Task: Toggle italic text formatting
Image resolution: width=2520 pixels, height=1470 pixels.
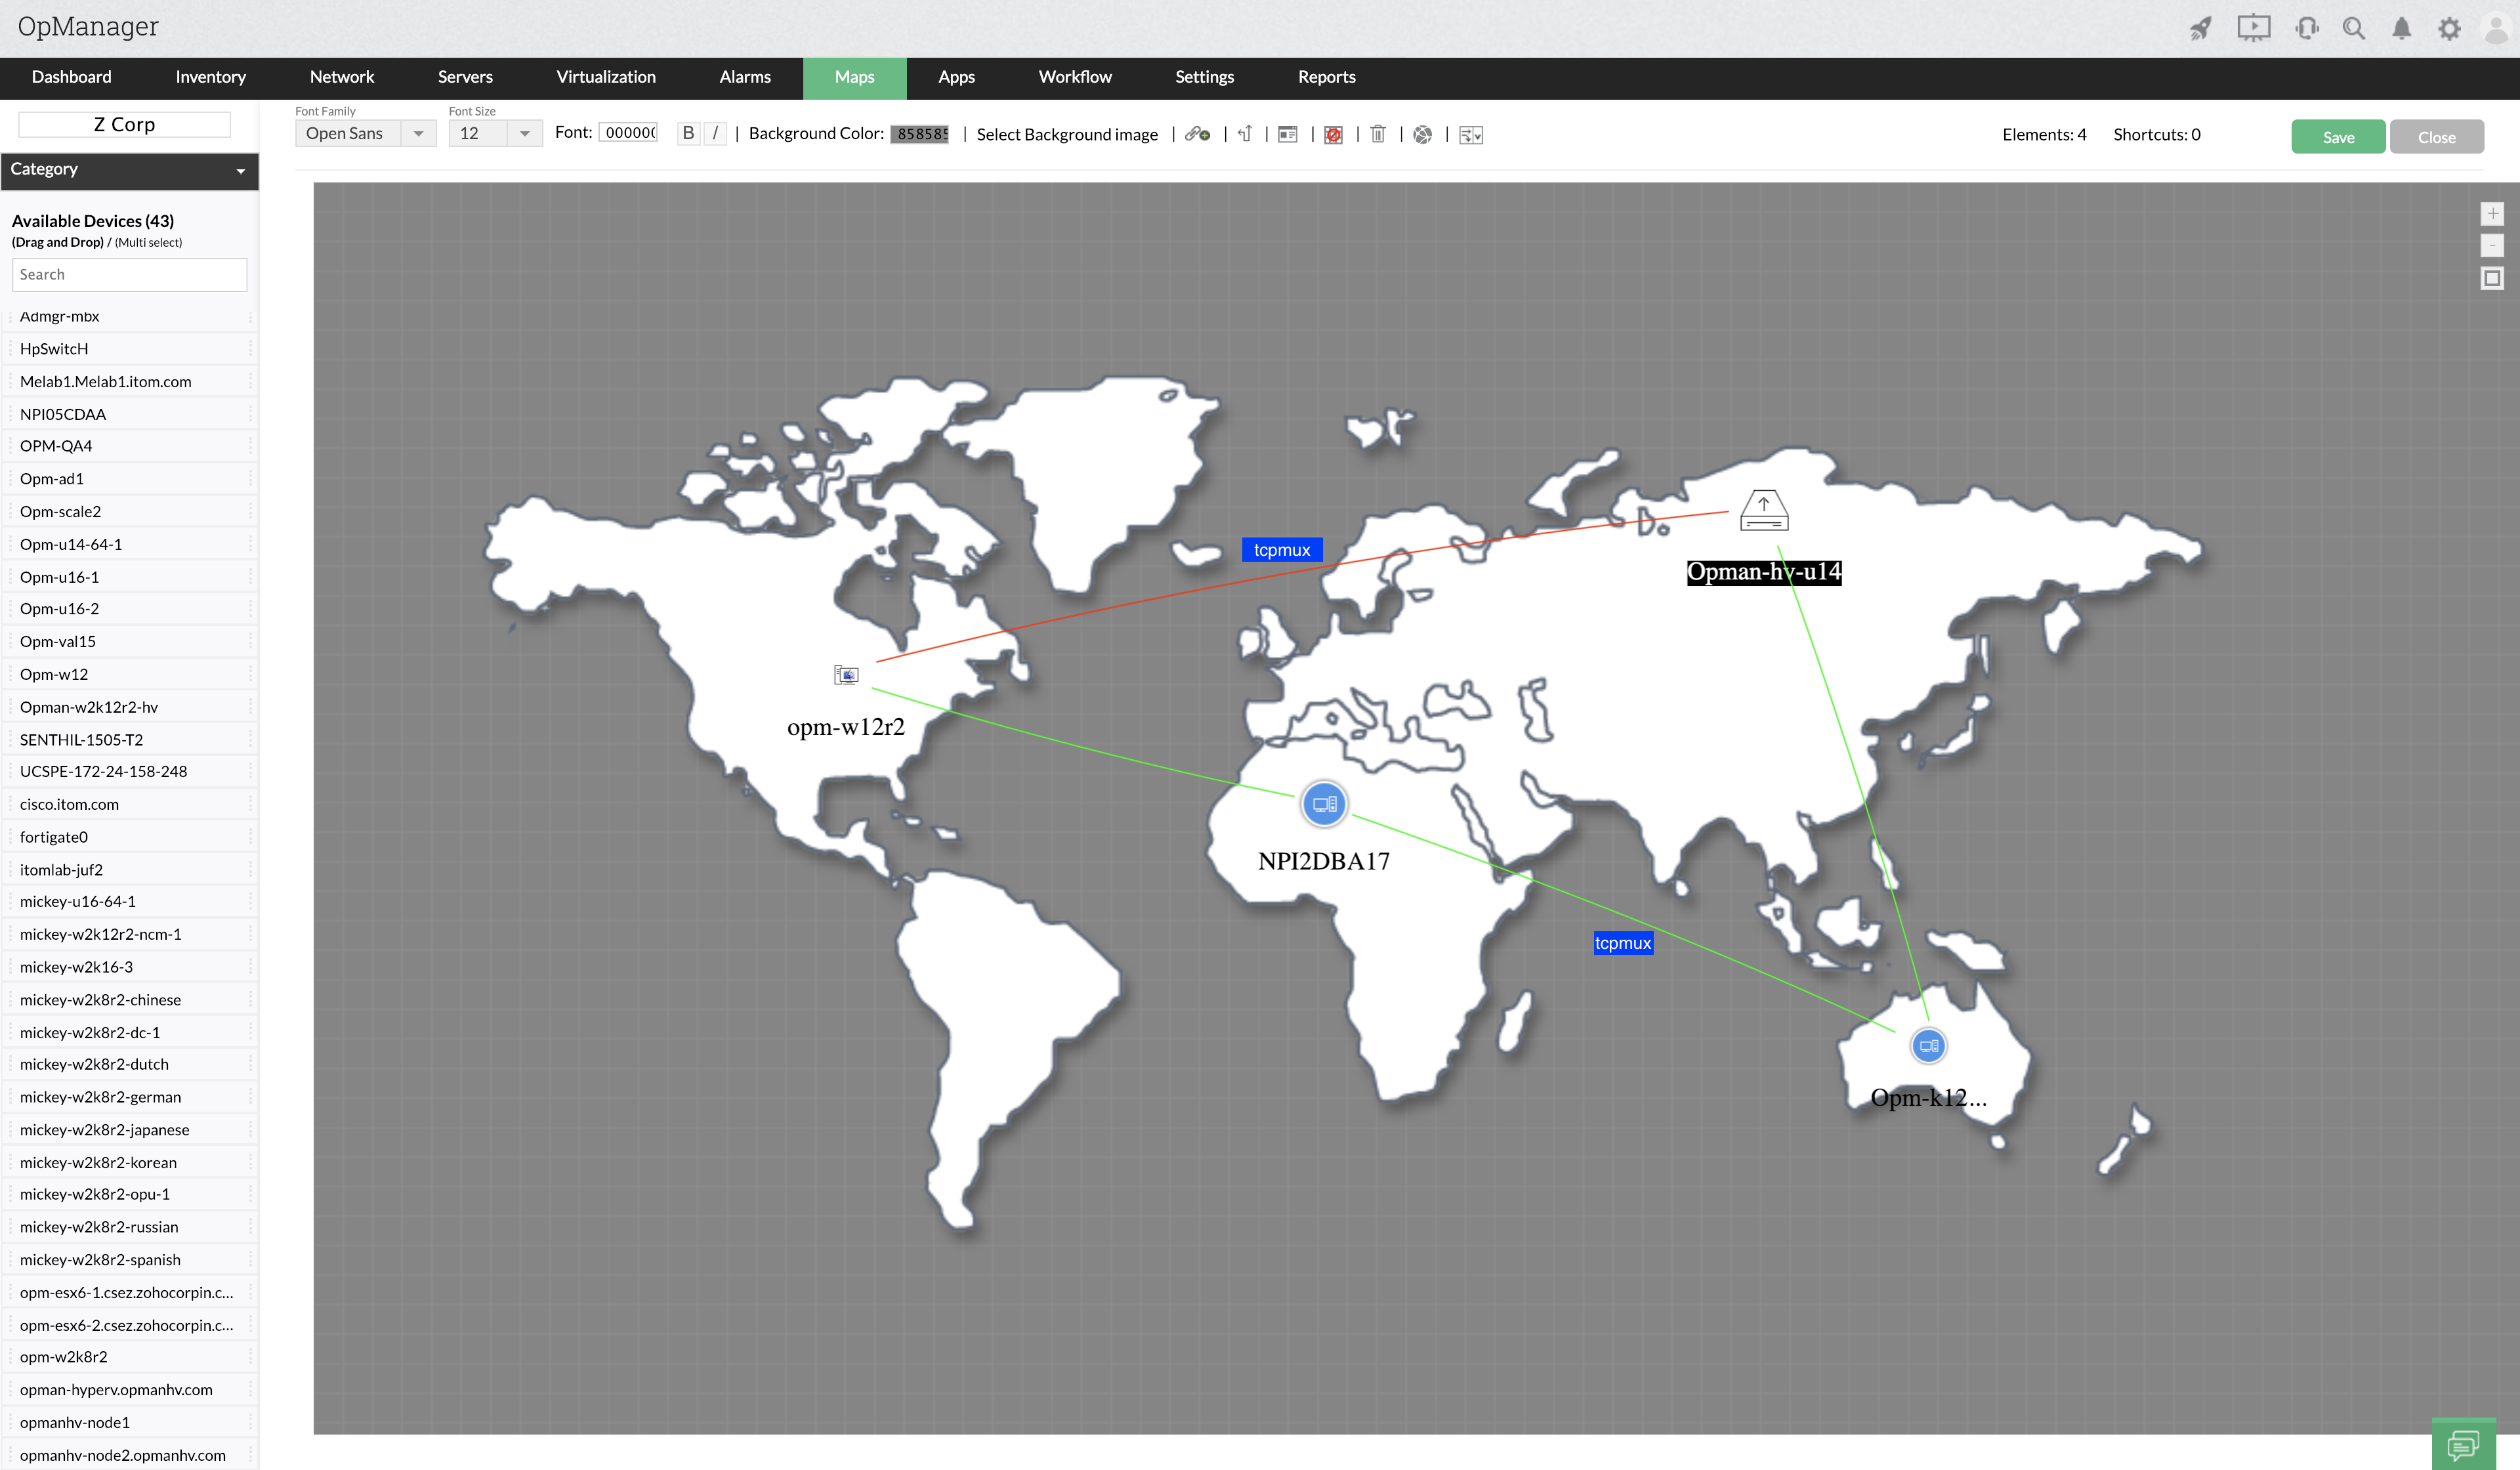Action: point(715,133)
